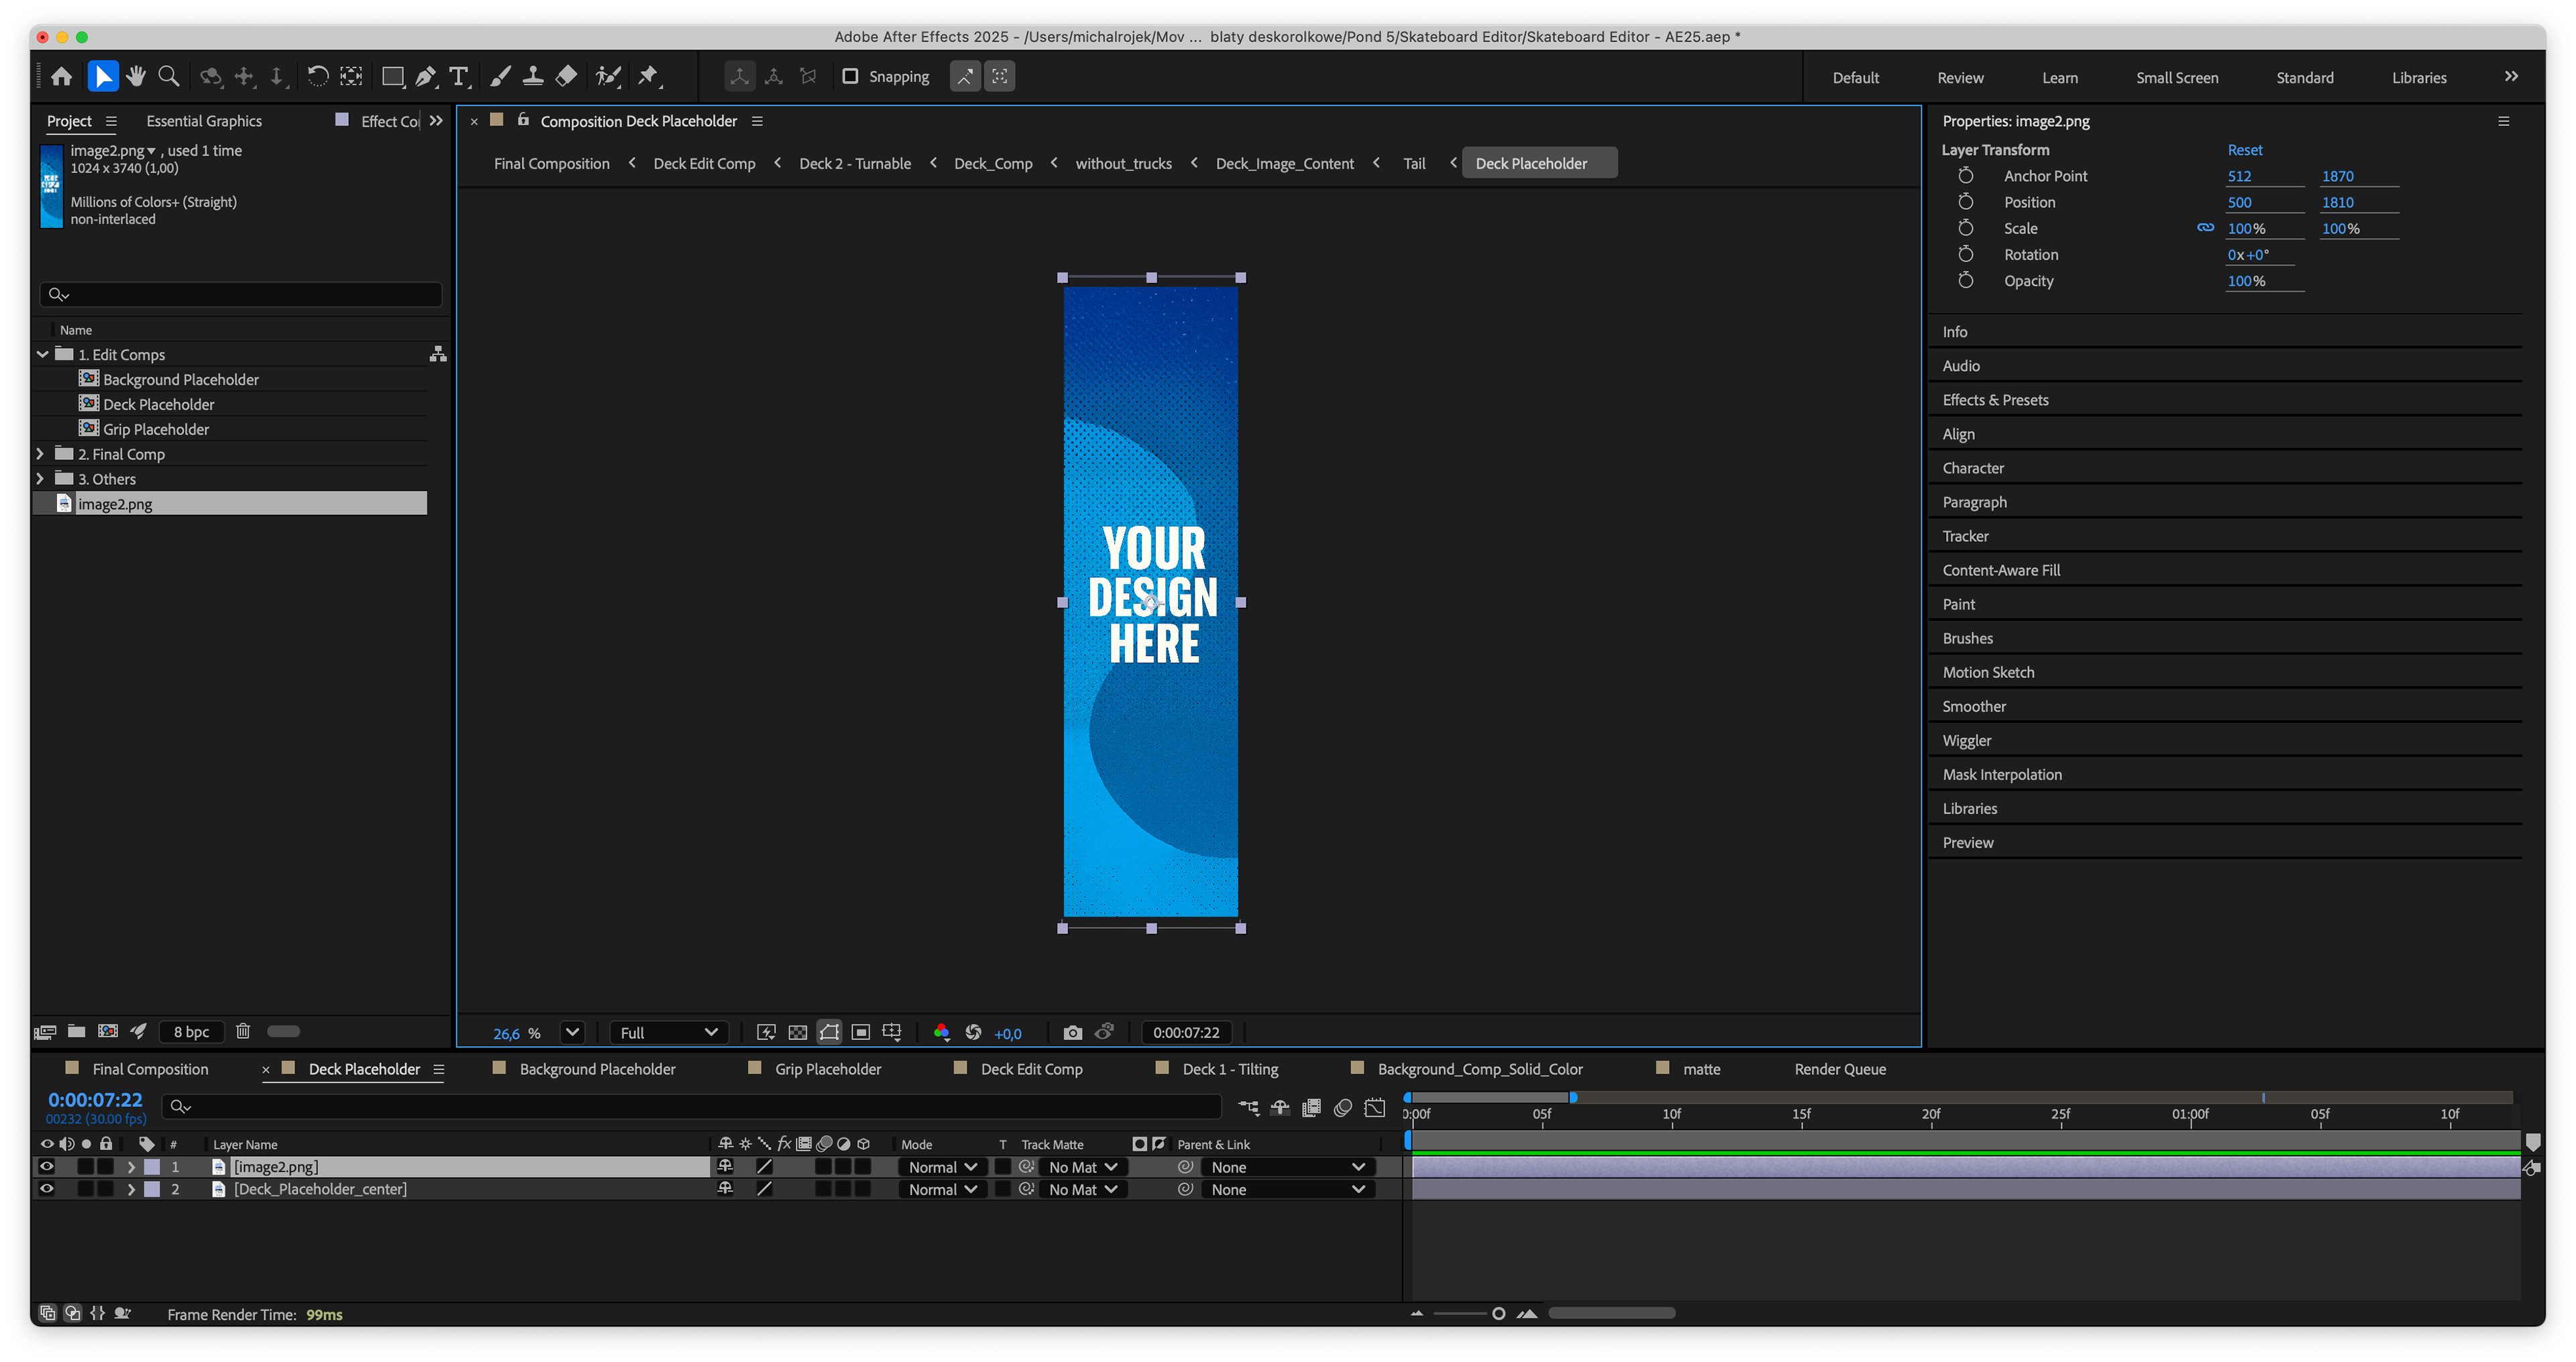Open the Full resolution dropdown
2576x1362 pixels.
668,1033
